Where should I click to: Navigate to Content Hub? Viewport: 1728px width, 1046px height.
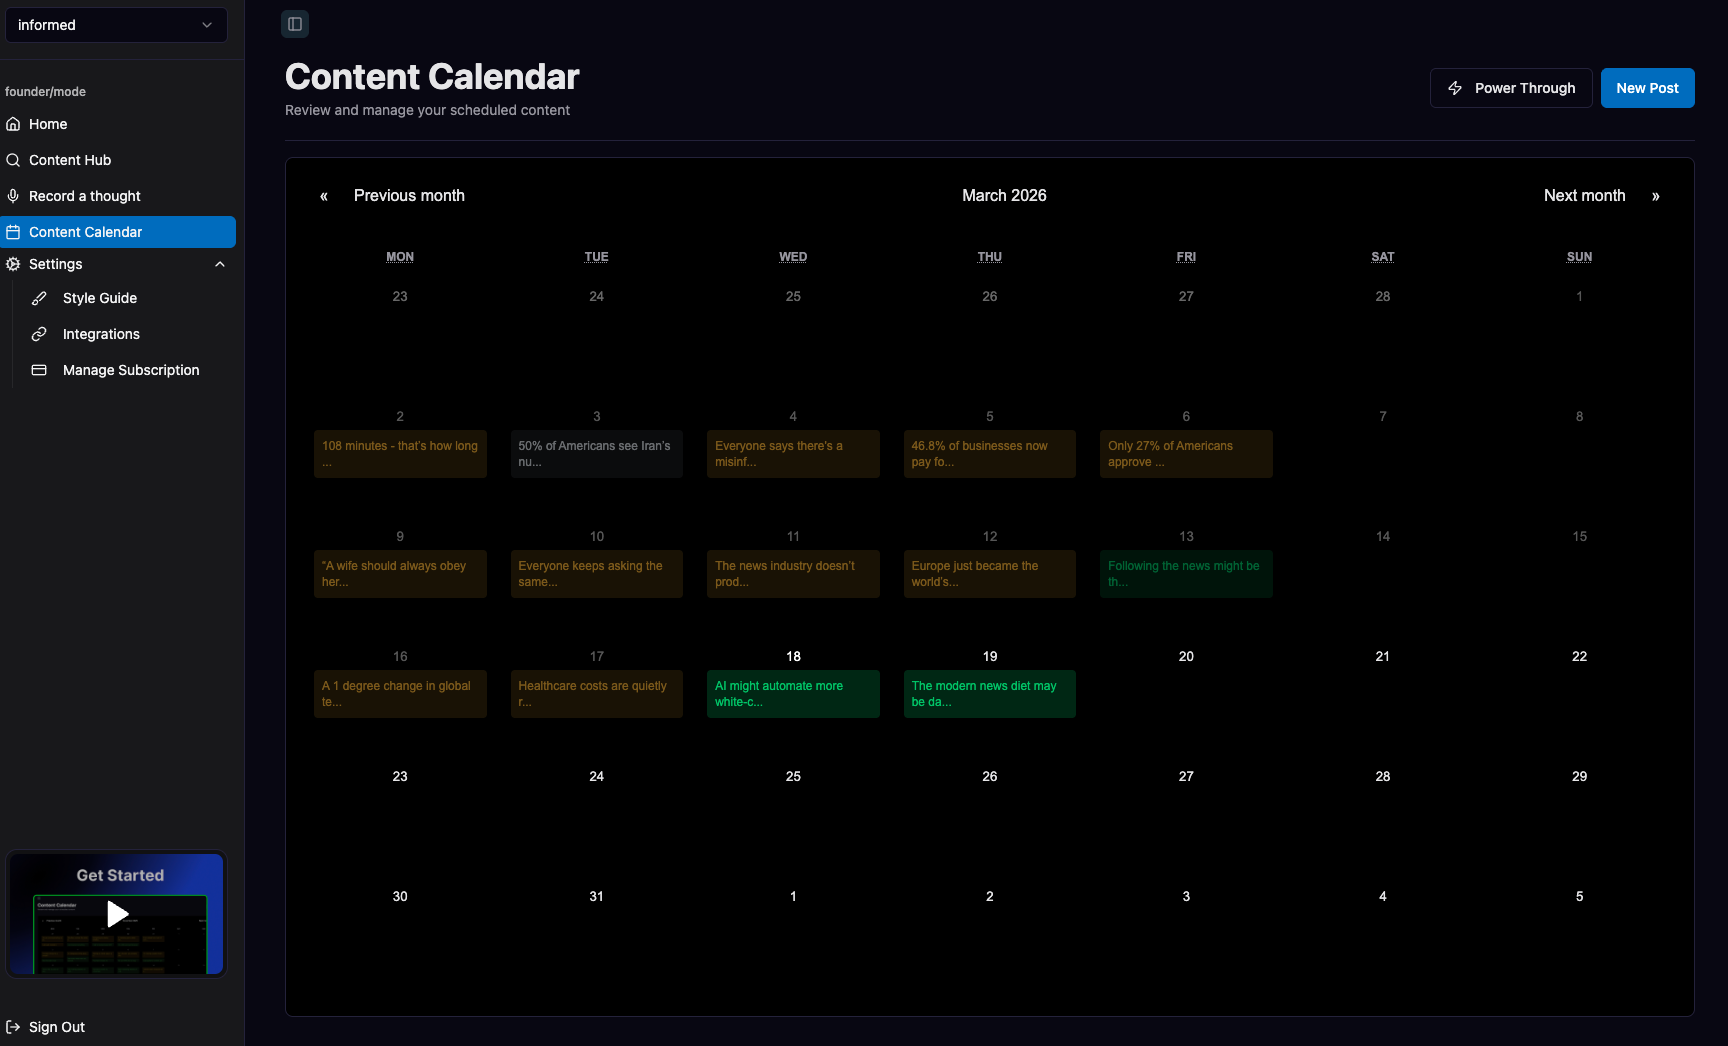pos(70,160)
